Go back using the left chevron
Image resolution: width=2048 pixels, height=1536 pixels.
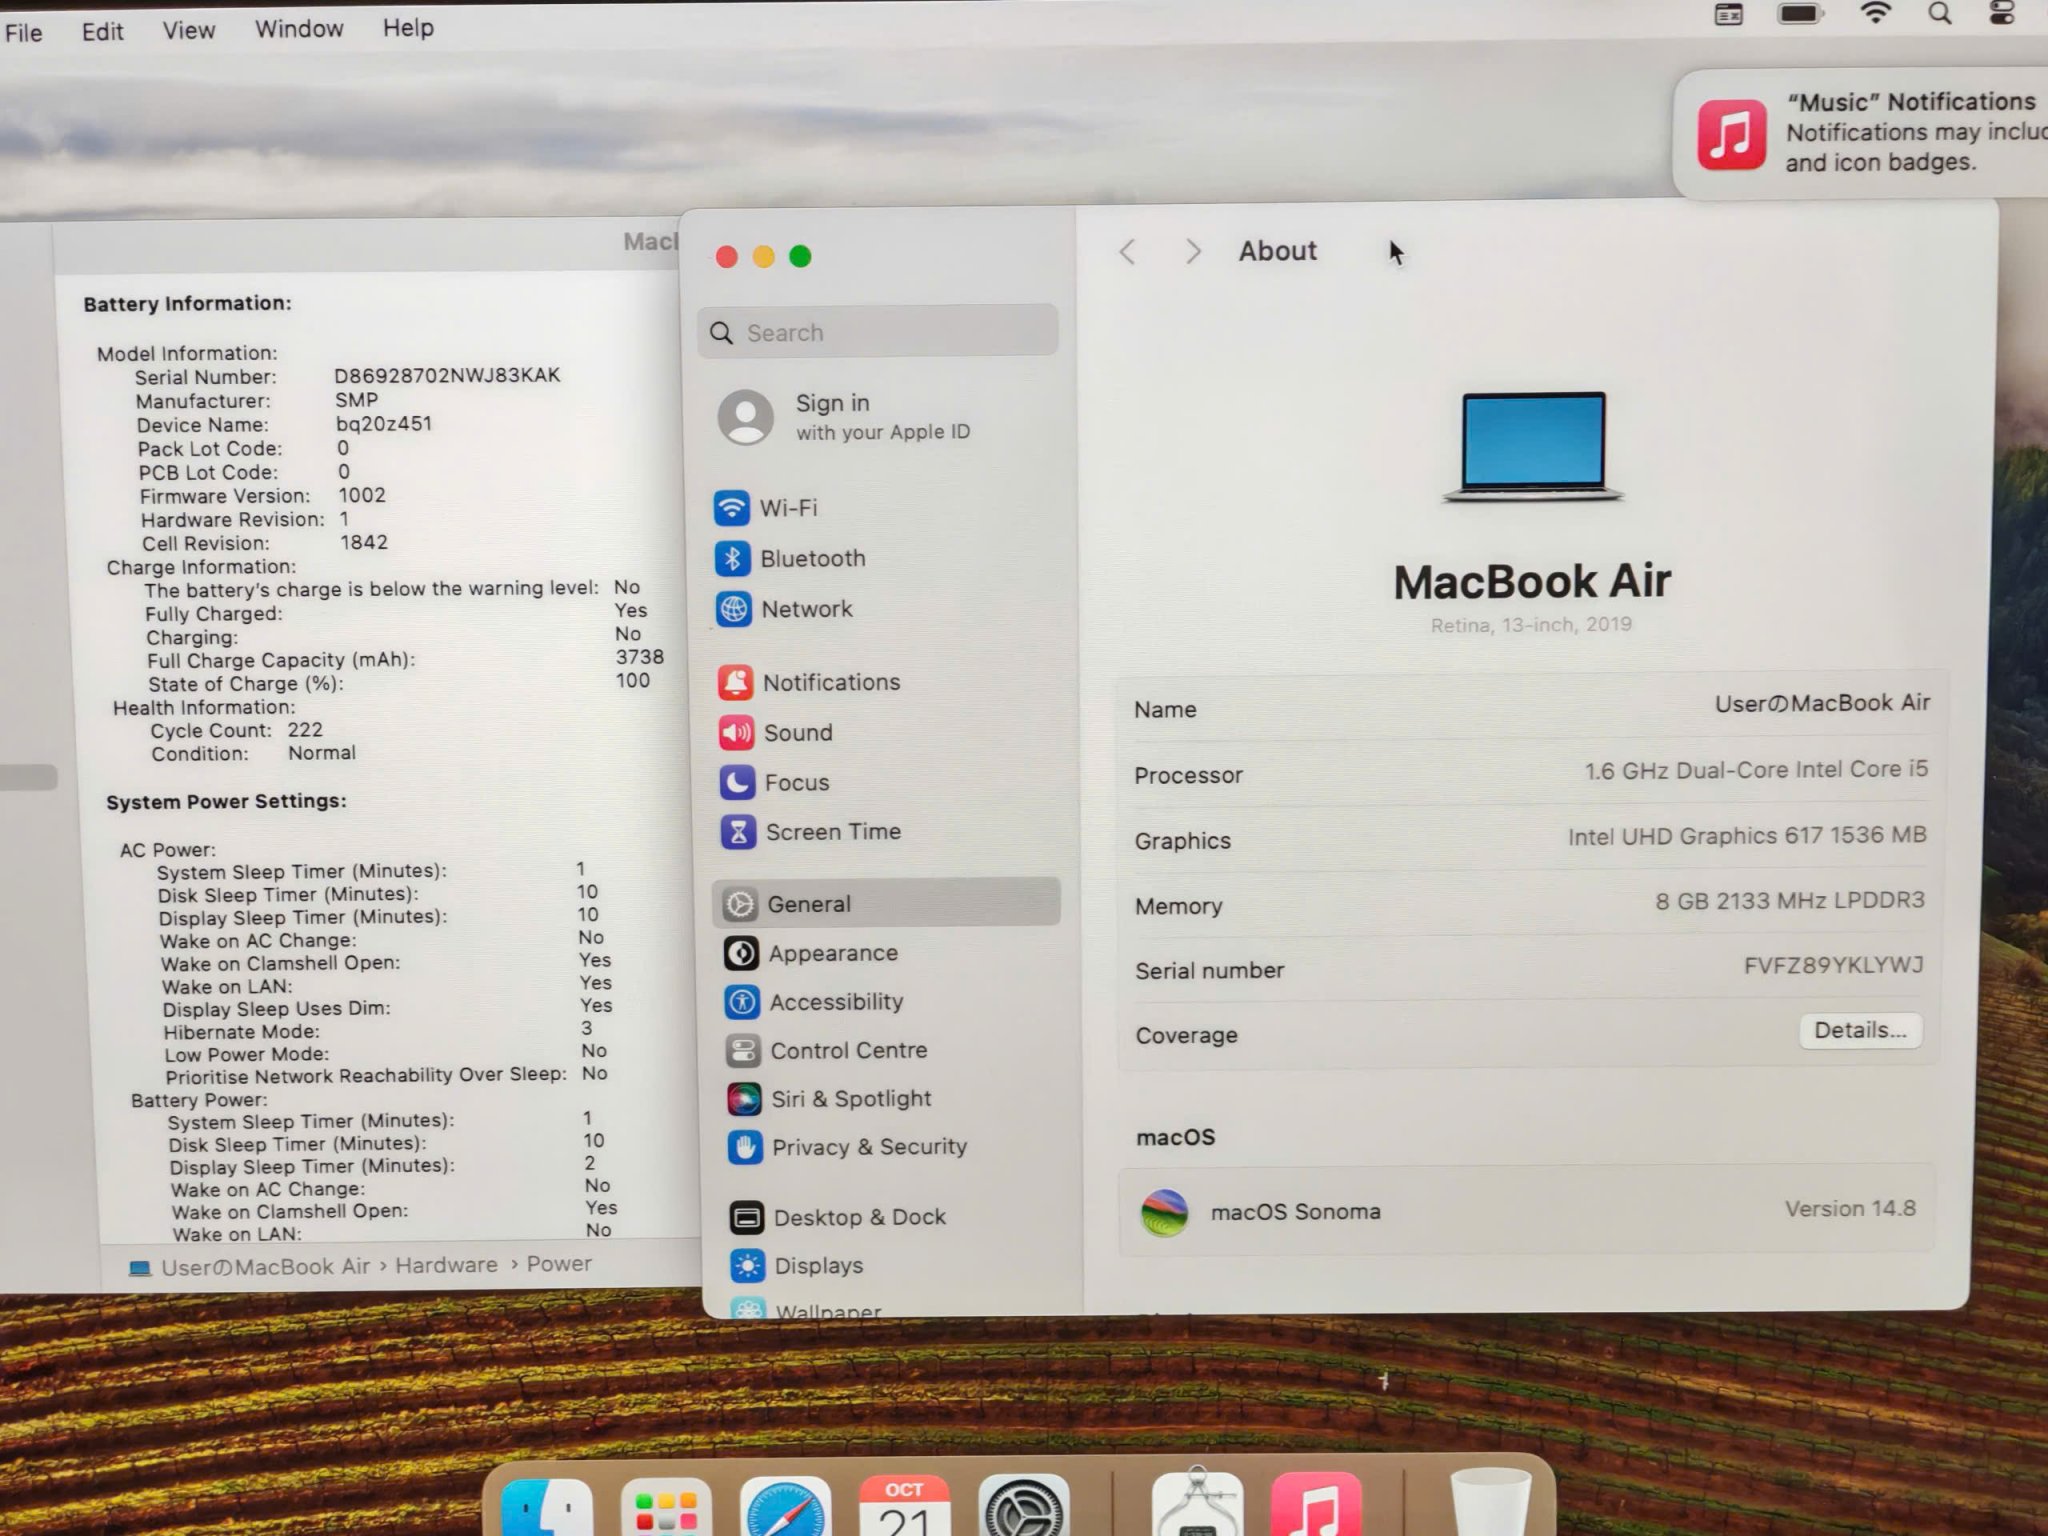tap(1128, 251)
